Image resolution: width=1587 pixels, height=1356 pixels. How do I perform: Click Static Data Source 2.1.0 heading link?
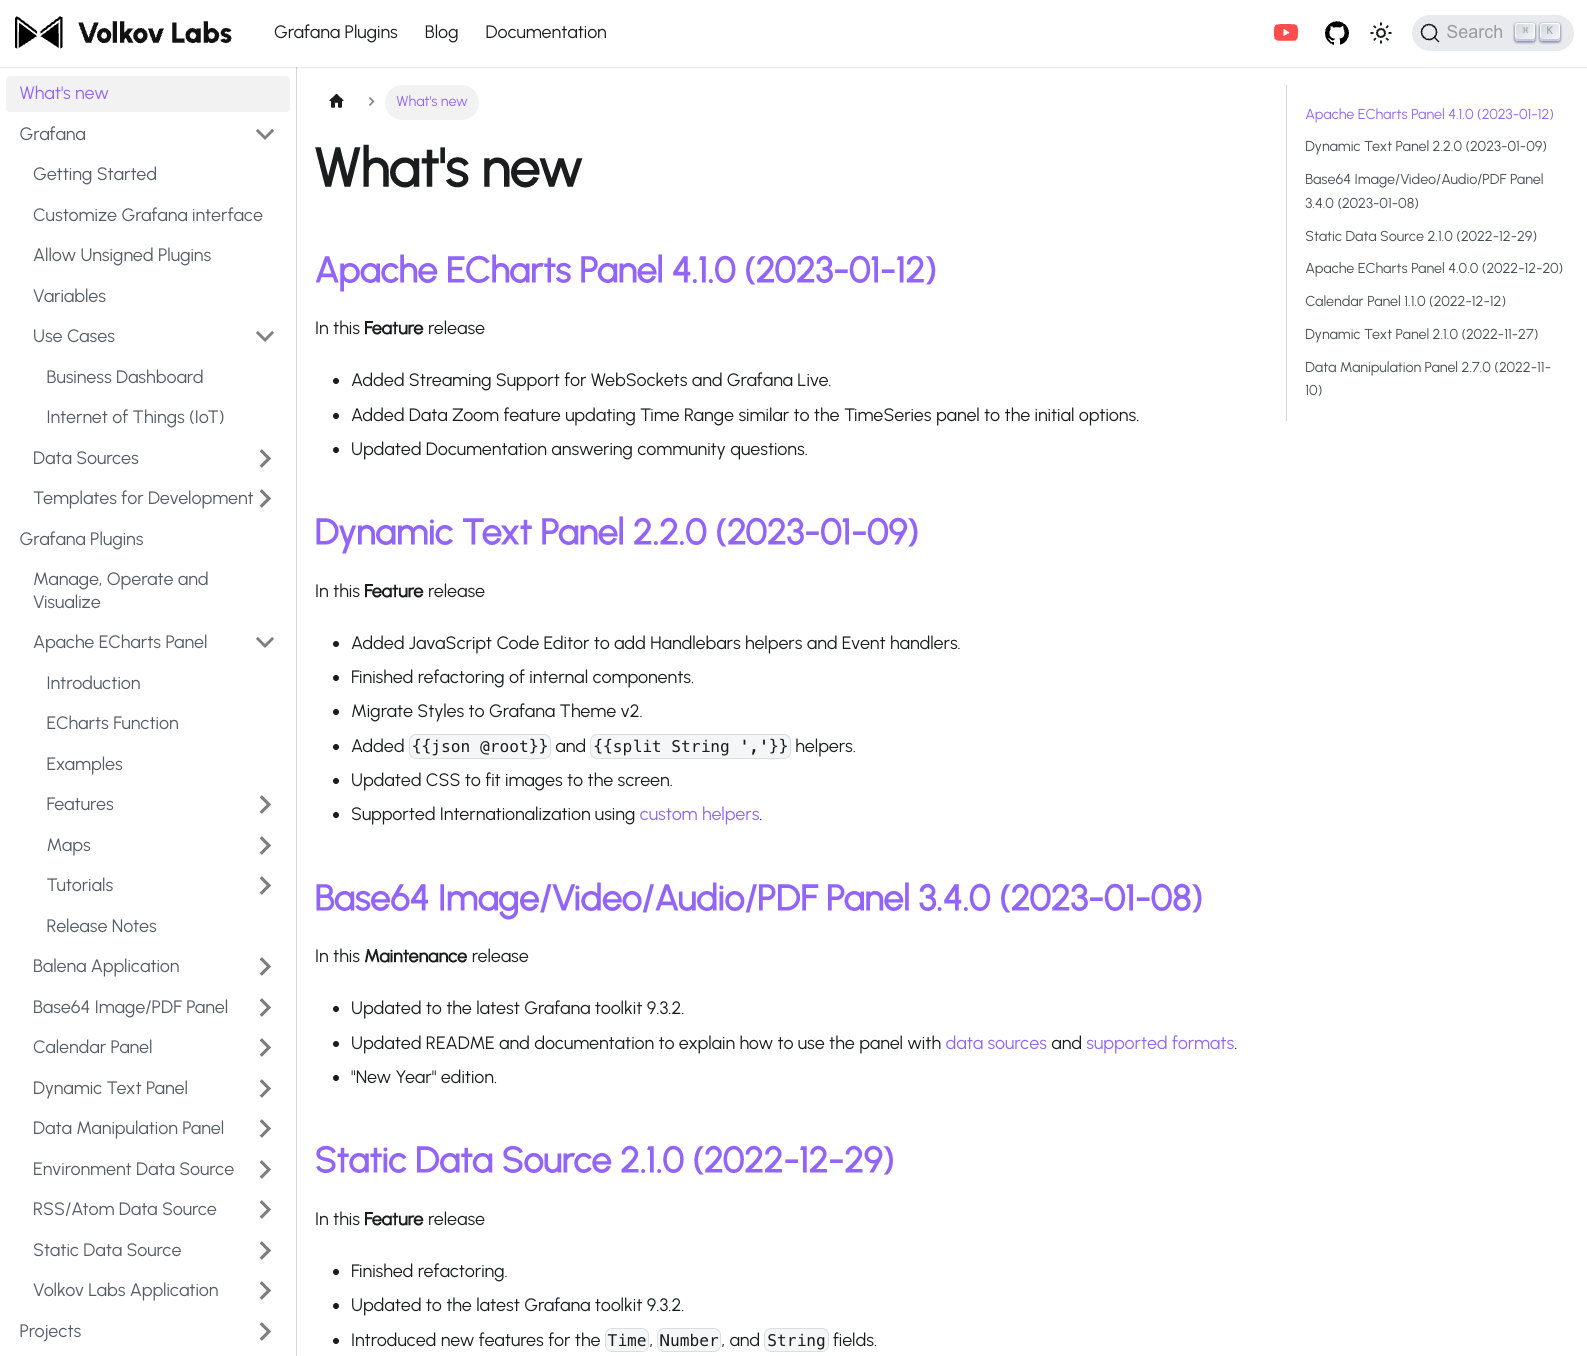click(604, 1160)
